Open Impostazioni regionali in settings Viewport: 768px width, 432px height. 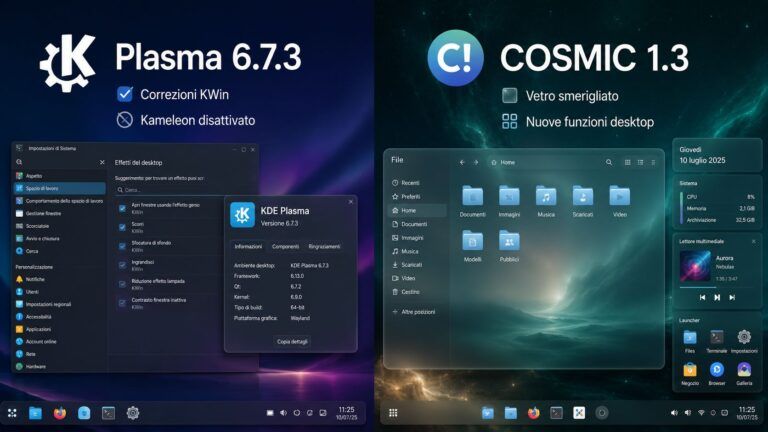[59, 304]
